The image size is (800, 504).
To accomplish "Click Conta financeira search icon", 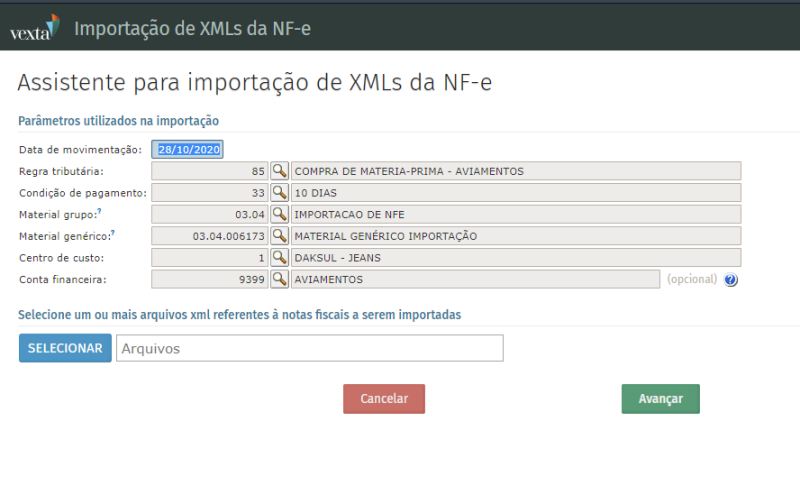I will click(x=280, y=279).
